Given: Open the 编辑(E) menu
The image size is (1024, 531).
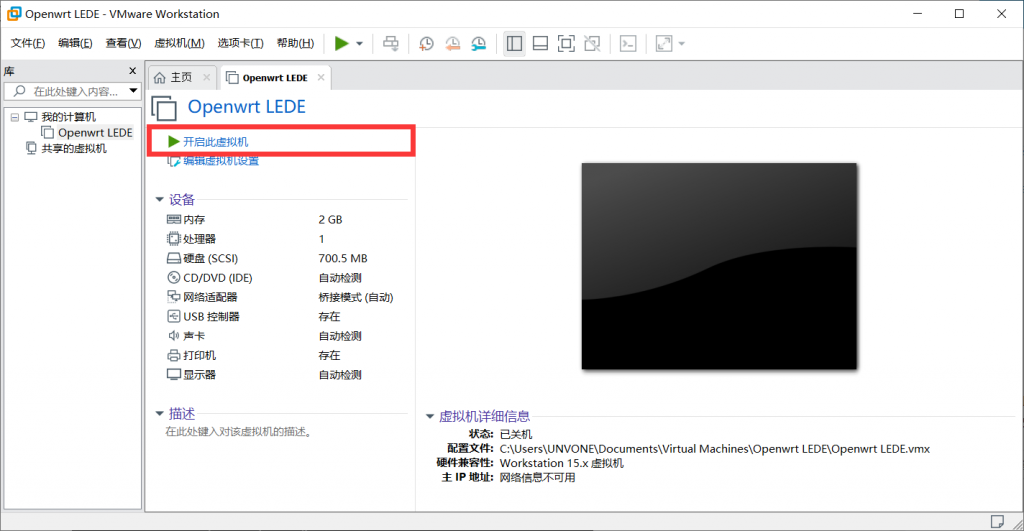Looking at the screenshot, I should [75, 43].
